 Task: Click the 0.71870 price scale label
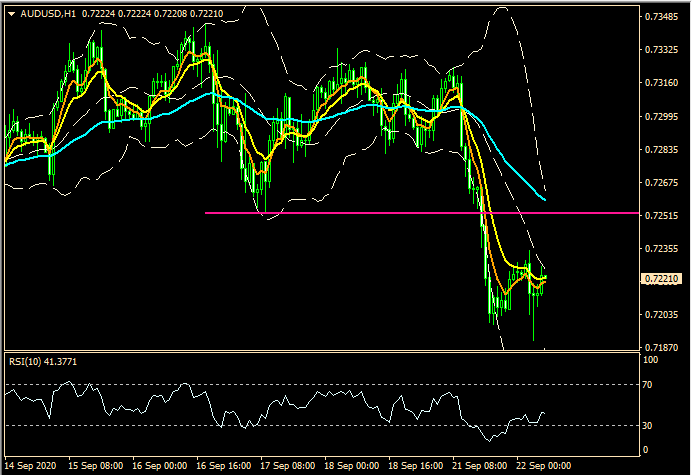[x=662, y=346]
